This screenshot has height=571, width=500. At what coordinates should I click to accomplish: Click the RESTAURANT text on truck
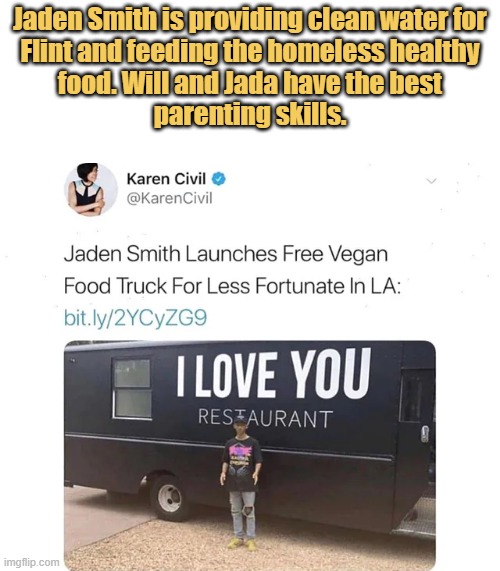click(x=265, y=418)
